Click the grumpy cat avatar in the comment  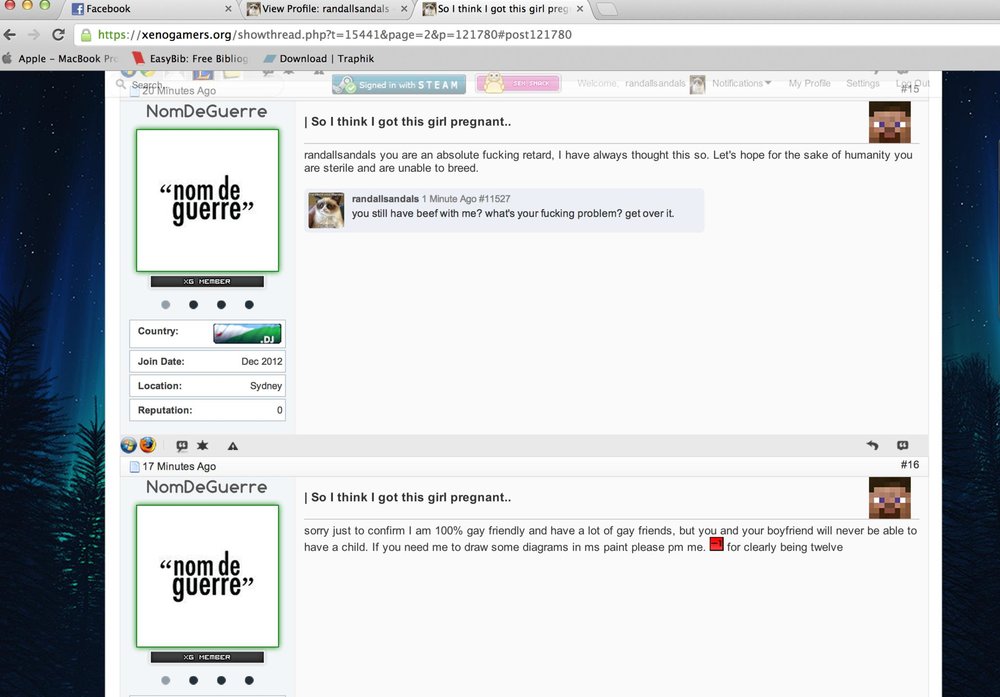tap(326, 210)
